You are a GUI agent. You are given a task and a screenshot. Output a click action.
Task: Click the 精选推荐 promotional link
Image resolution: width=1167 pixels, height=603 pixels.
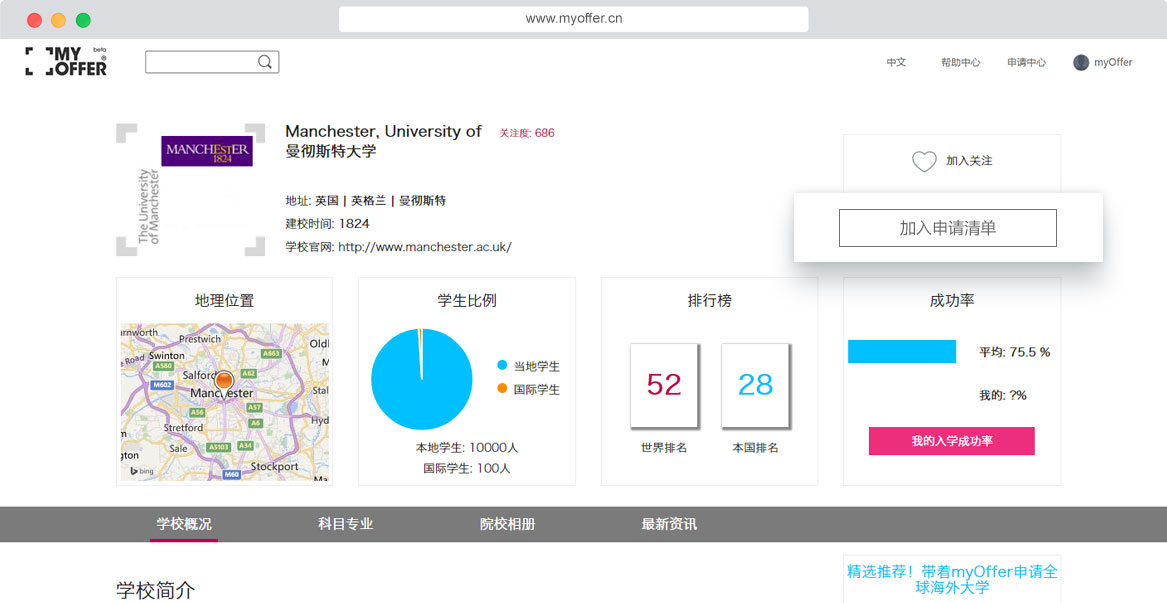click(x=952, y=579)
